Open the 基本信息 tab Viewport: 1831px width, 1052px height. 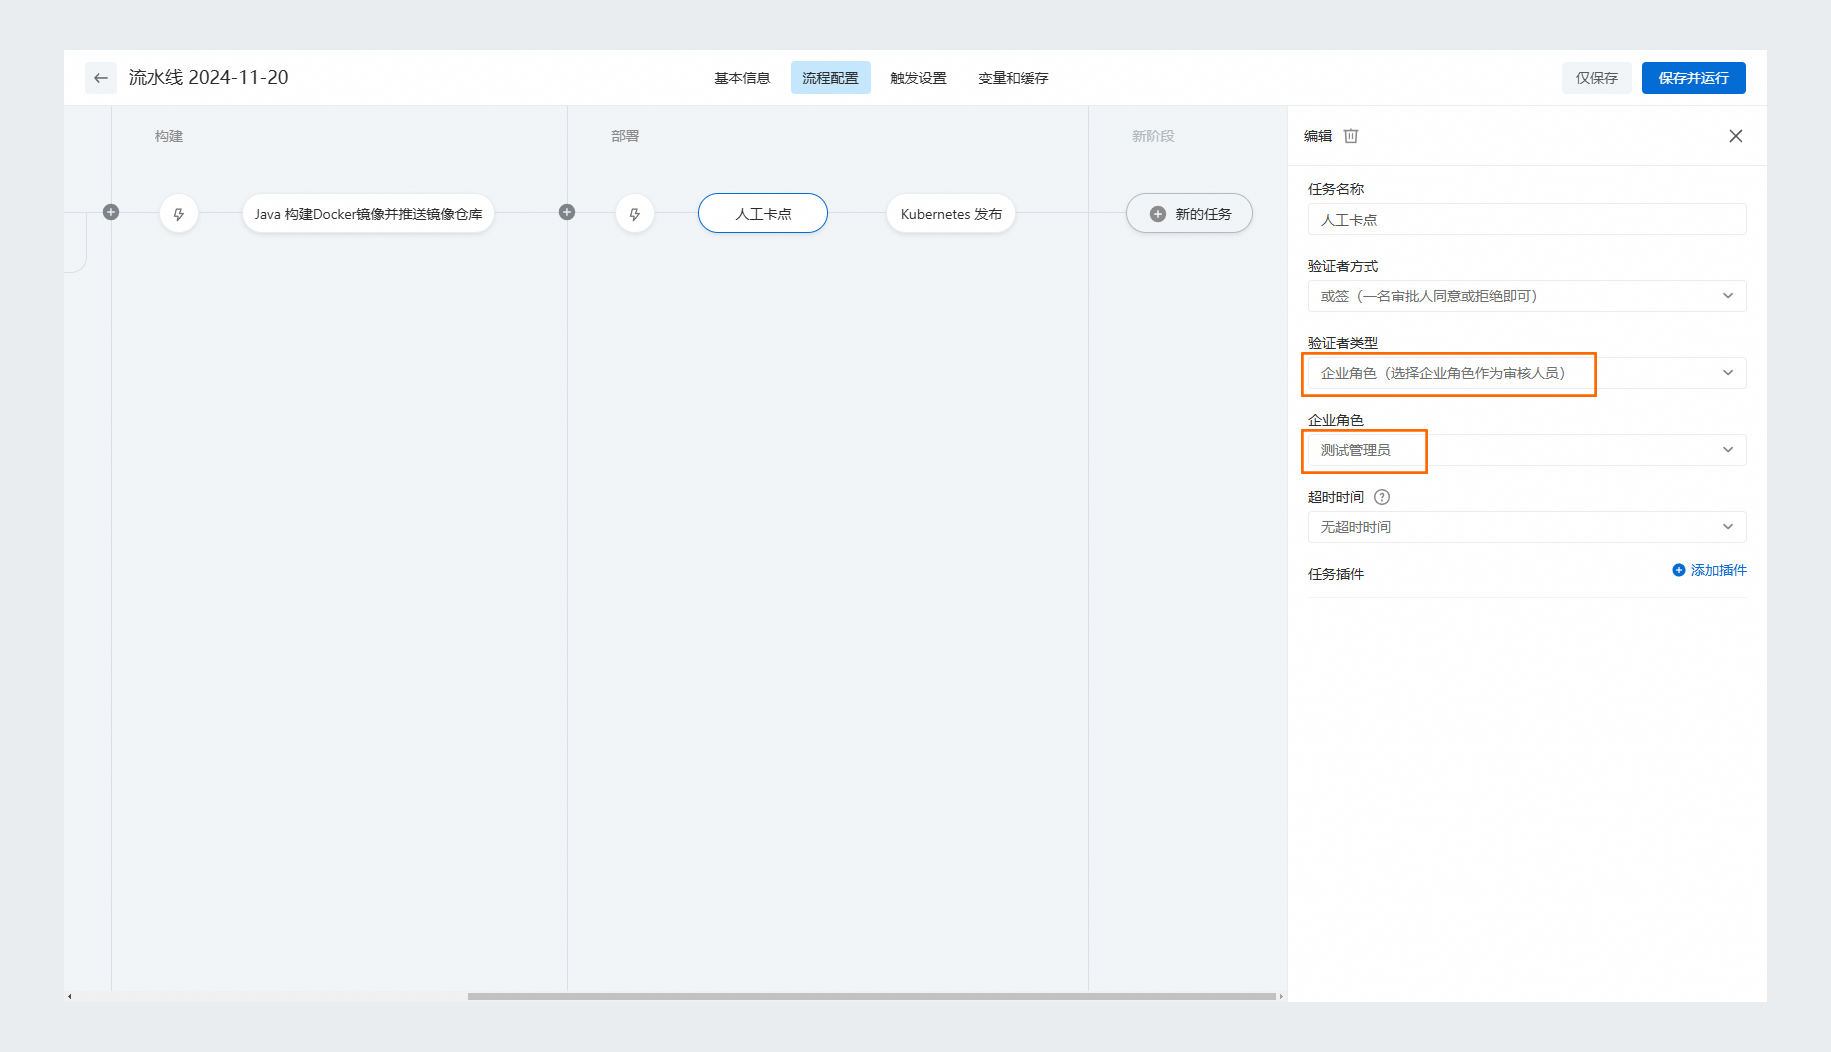pyautogui.click(x=742, y=78)
